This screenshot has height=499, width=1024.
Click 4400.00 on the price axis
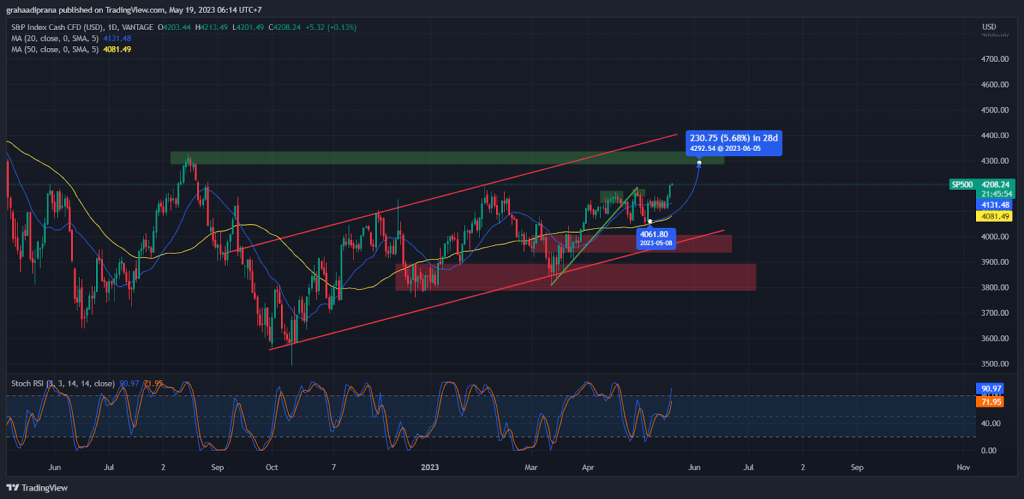995,136
